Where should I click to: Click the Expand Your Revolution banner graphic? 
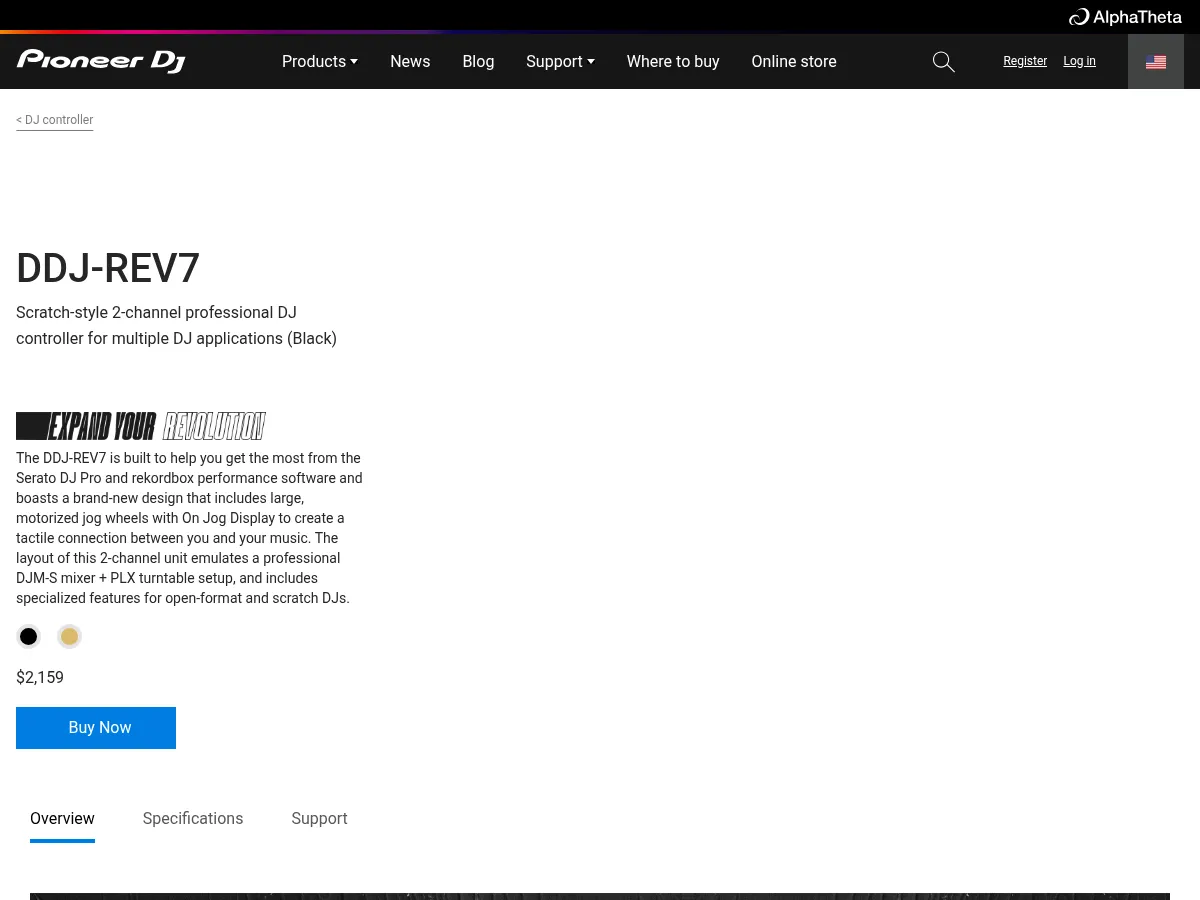coord(141,426)
